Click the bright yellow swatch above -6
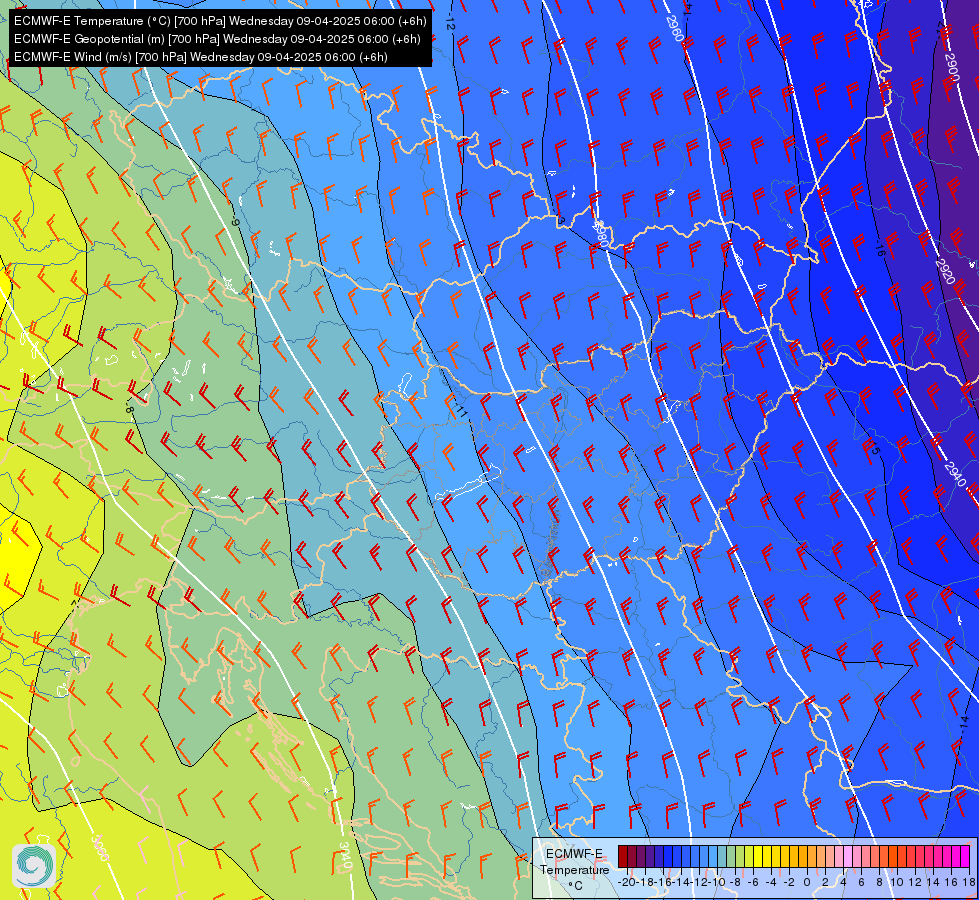 (758, 856)
